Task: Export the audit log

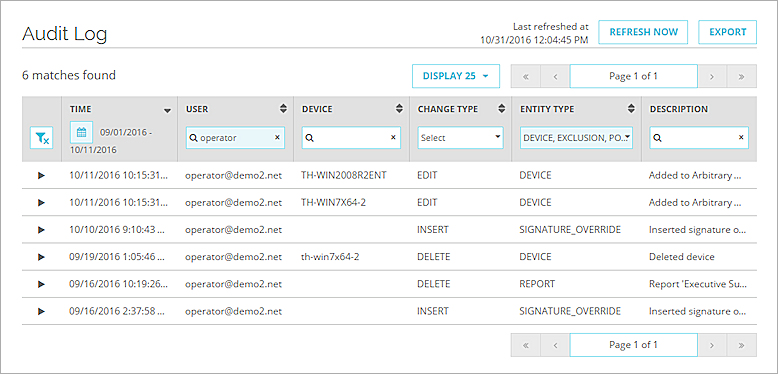Action: [x=727, y=32]
